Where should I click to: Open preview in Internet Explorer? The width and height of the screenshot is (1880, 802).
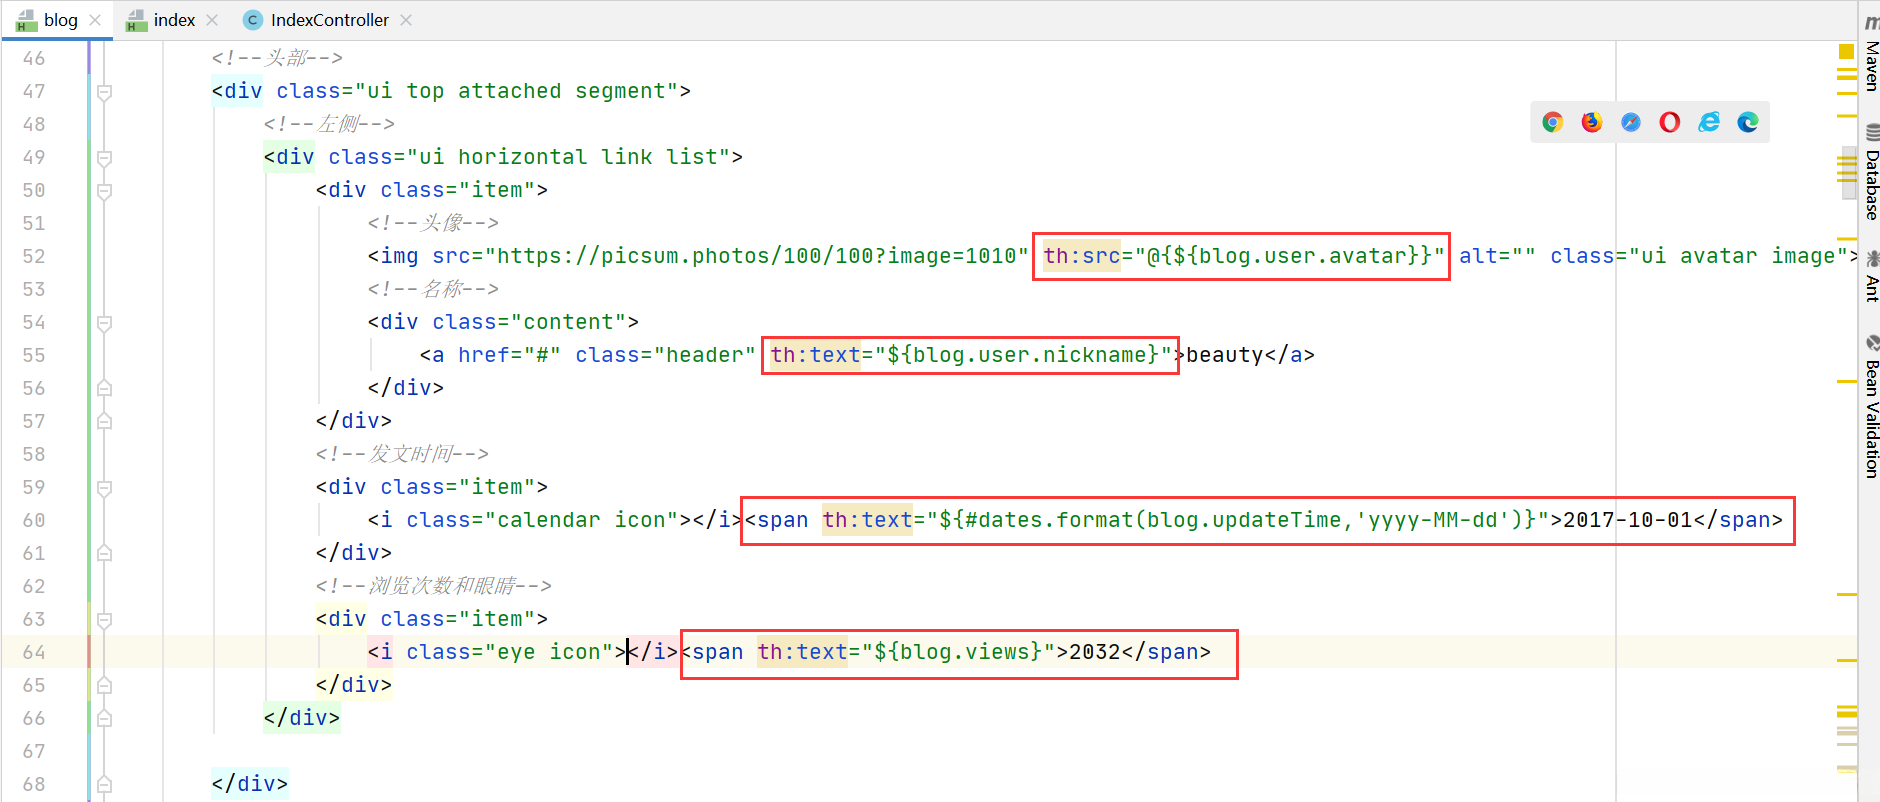click(x=1709, y=122)
